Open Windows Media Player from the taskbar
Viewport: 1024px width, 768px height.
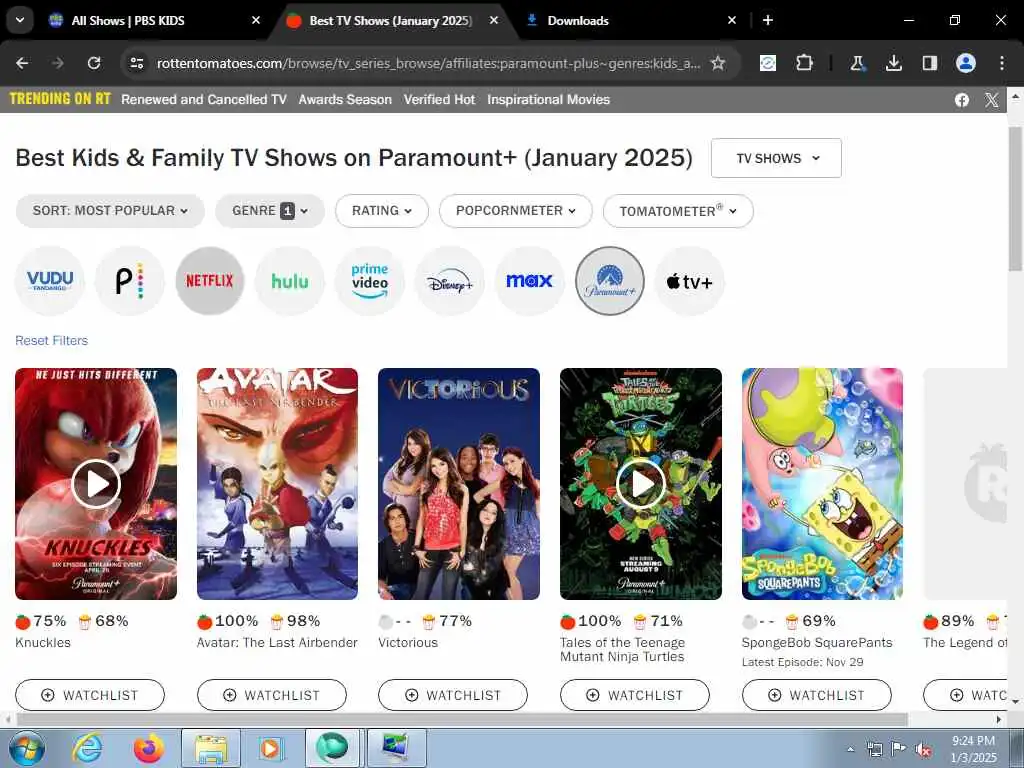pyautogui.click(x=270, y=748)
